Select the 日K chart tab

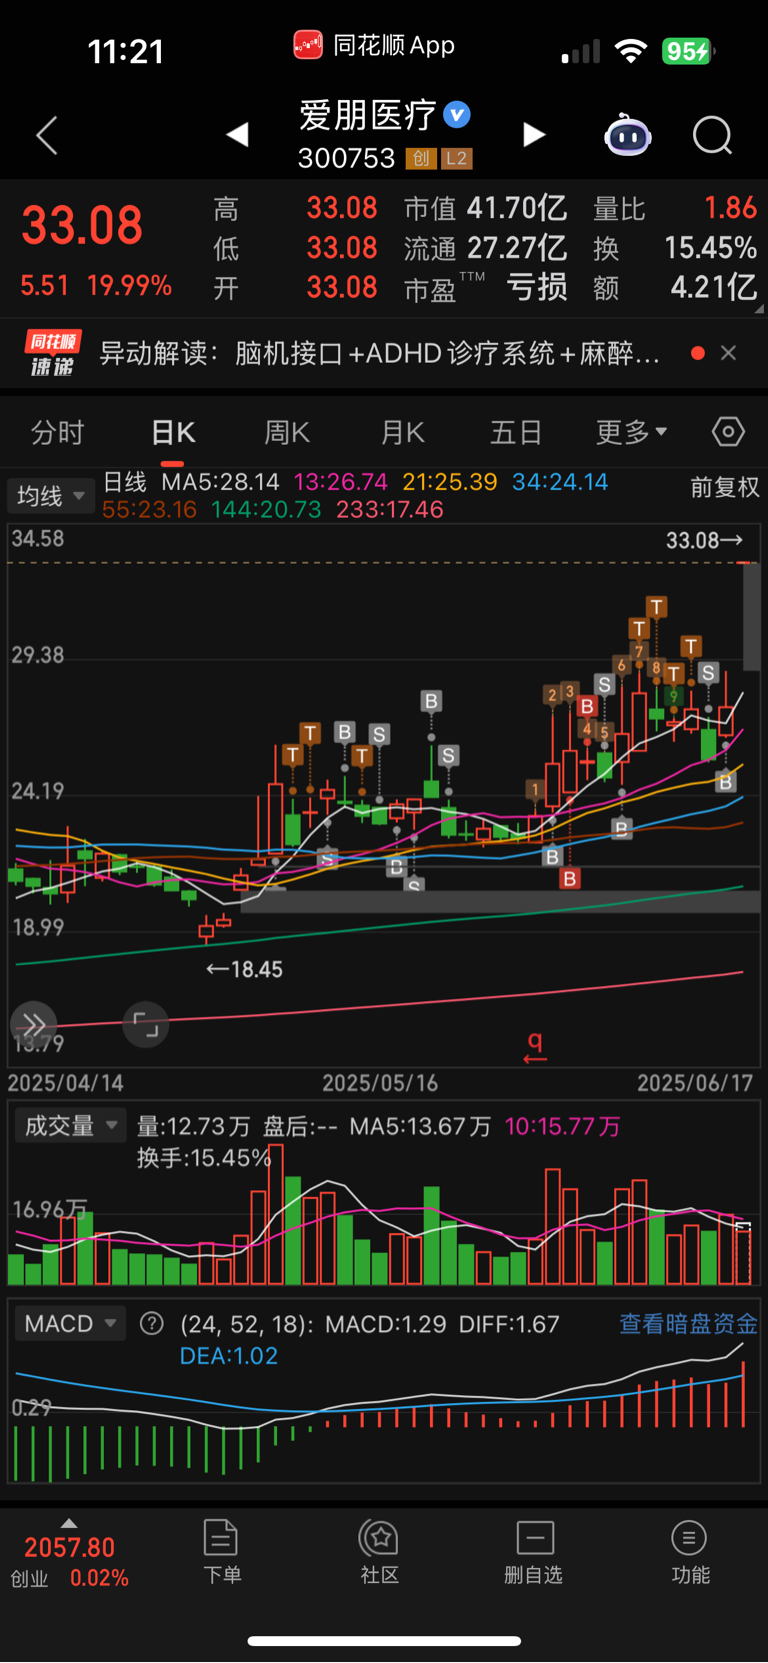[x=173, y=433]
